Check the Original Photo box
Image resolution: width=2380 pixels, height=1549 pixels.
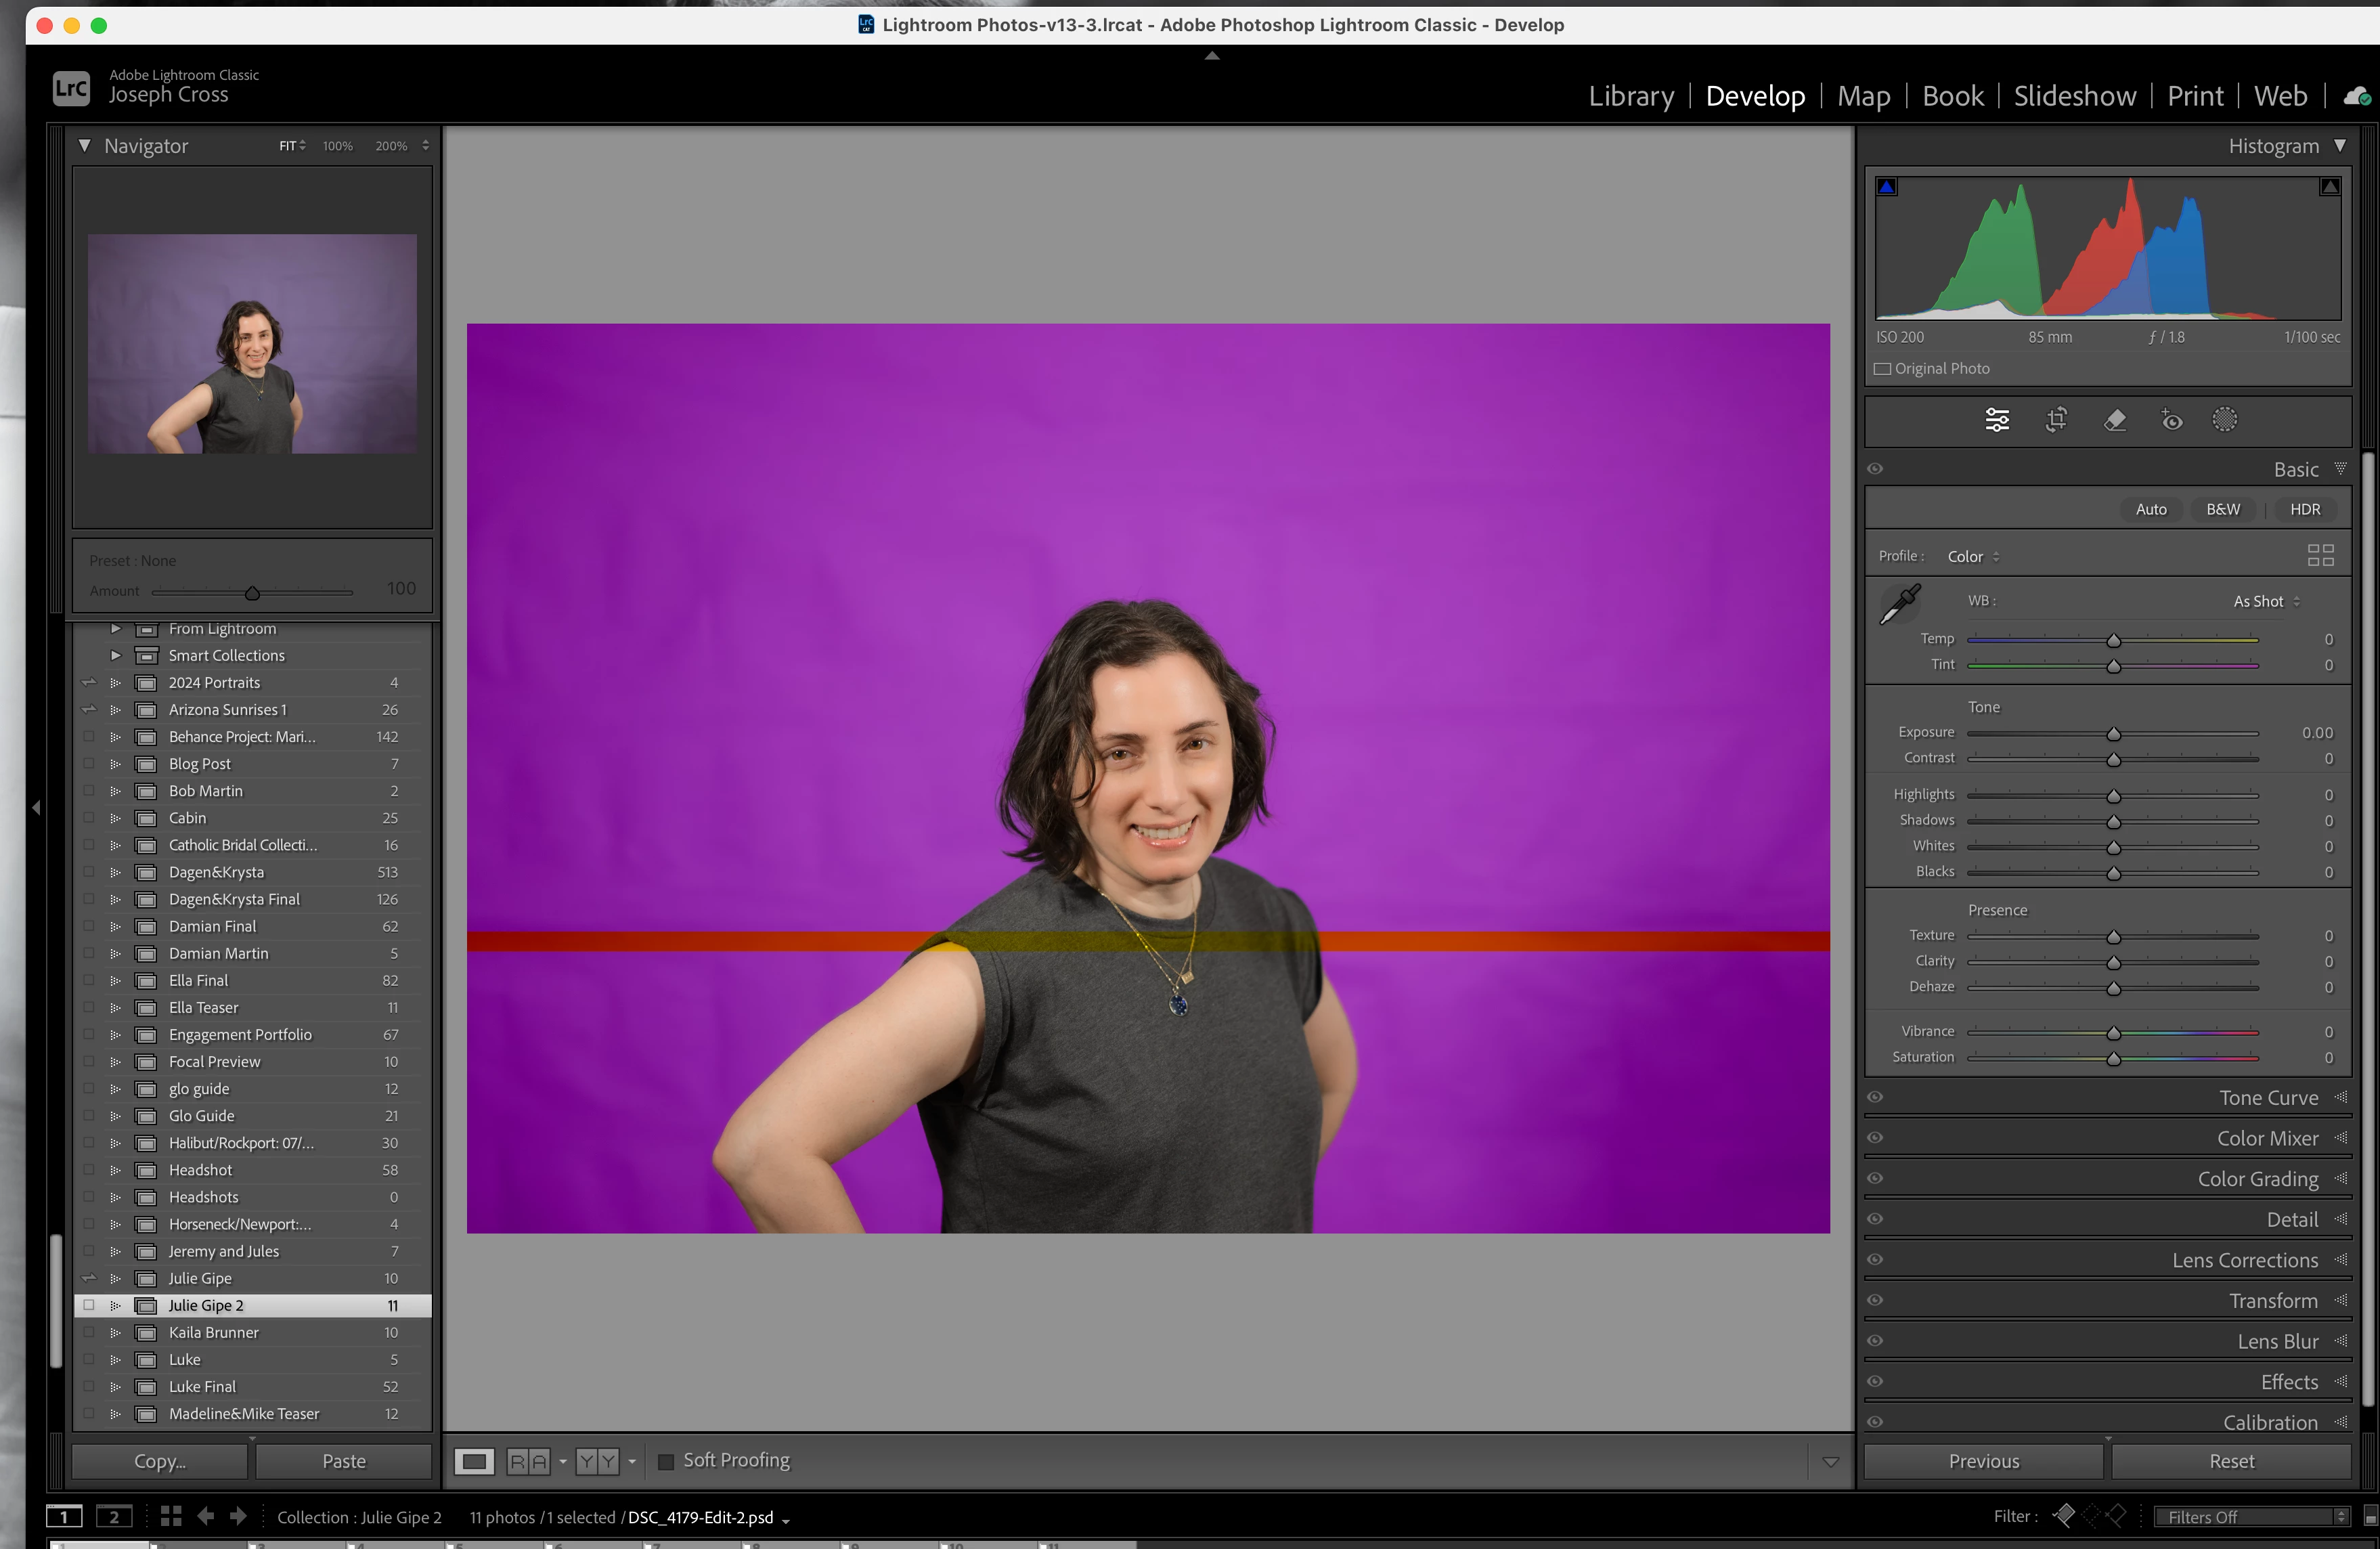(1882, 369)
